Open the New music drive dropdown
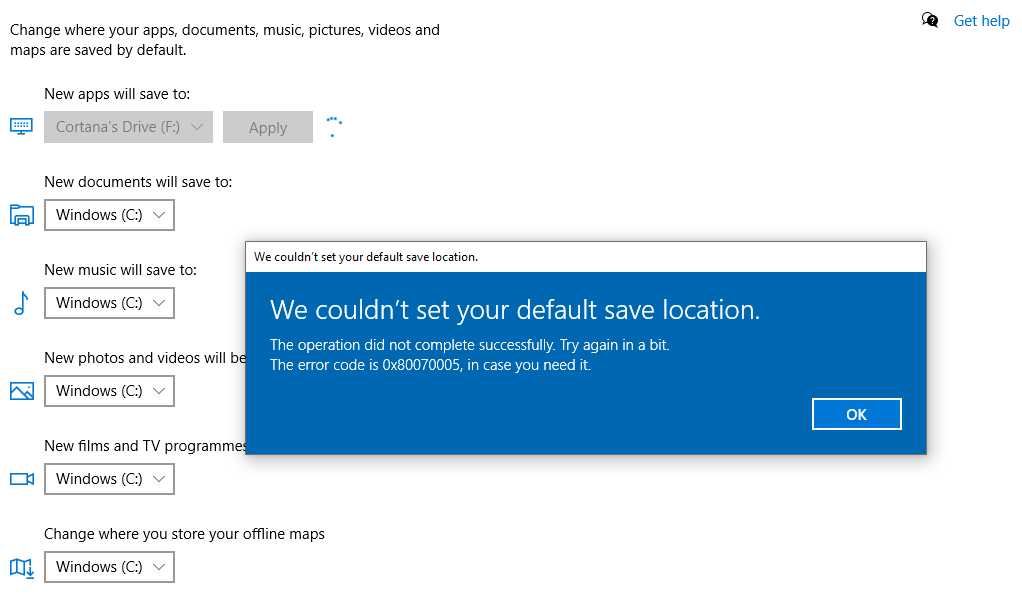Image resolution: width=1022 pixels, height=611 pixels. coord(110,303)
